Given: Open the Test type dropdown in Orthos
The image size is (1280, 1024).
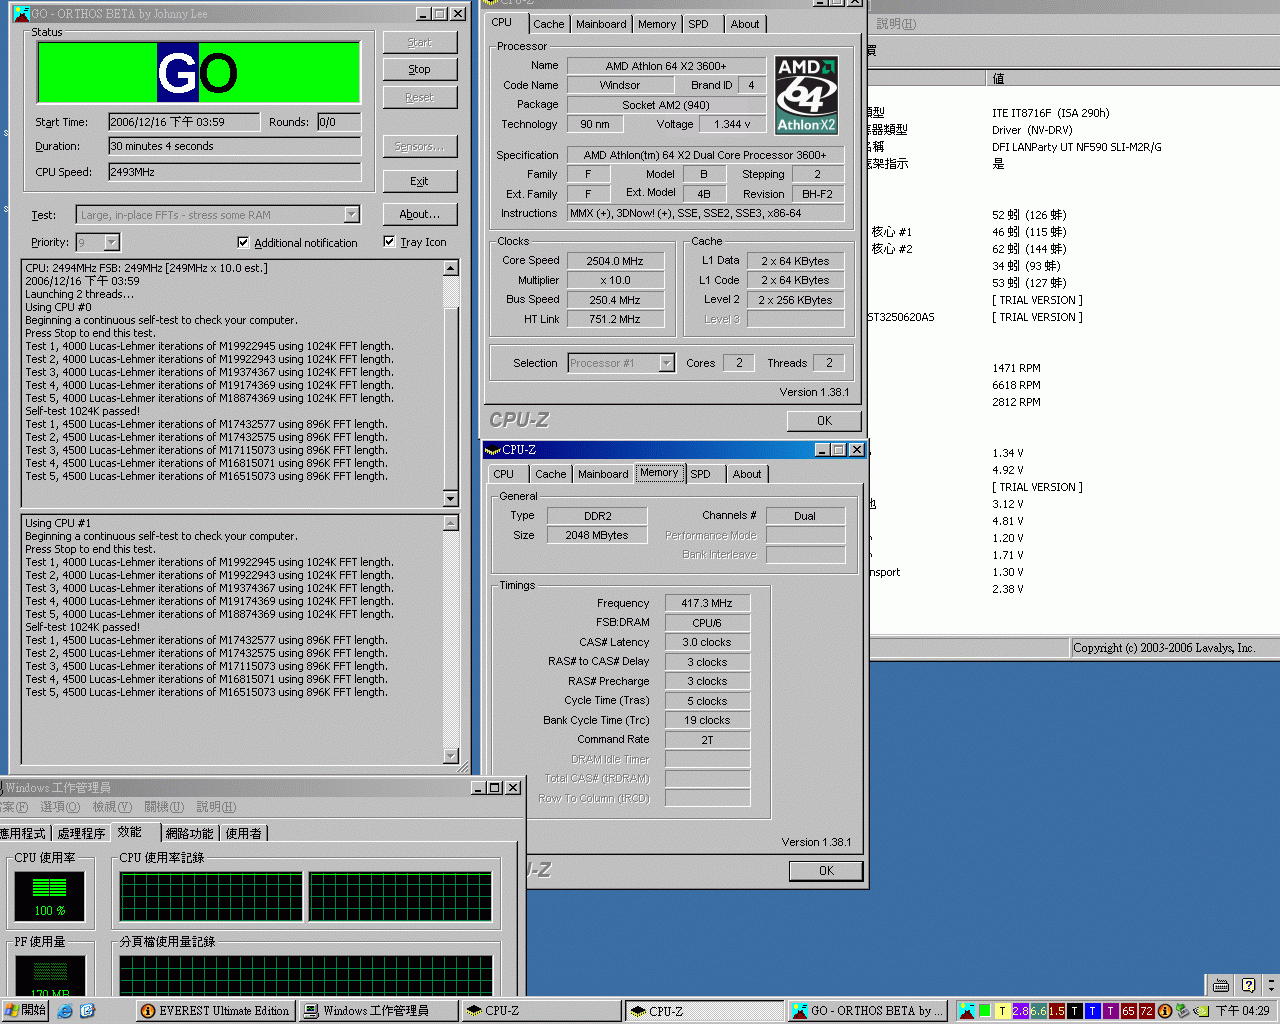Looking at the screenshot, I should pos(351,215).
